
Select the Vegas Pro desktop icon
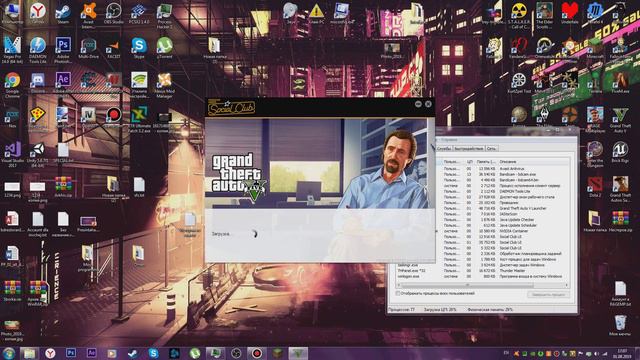click(x=12, y=49)
